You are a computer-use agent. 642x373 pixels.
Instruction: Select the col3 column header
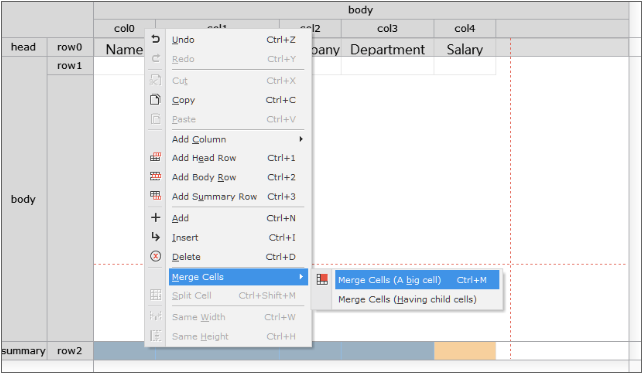[x=387, y=28]
